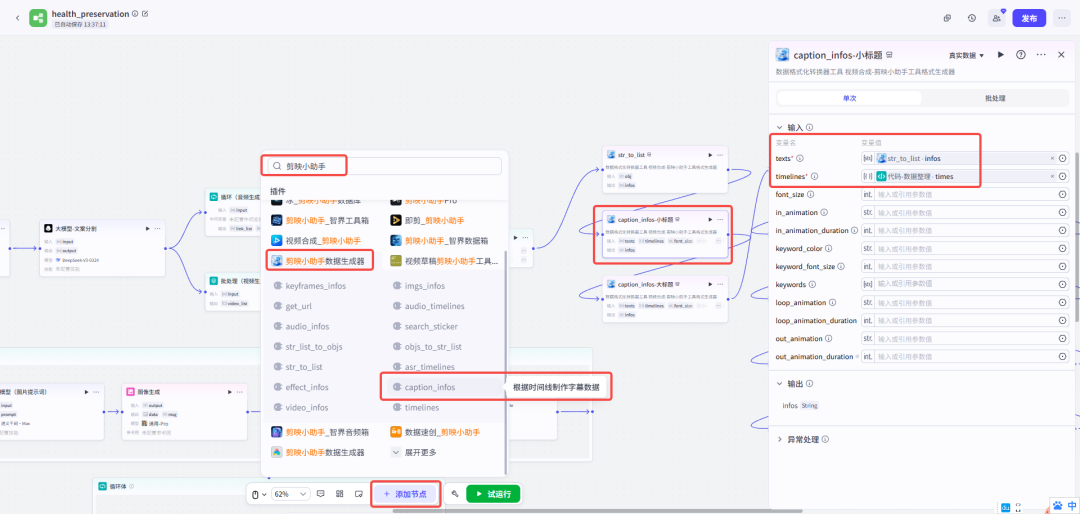Choose the imgs_infos tool

click(x=425, y=285)
